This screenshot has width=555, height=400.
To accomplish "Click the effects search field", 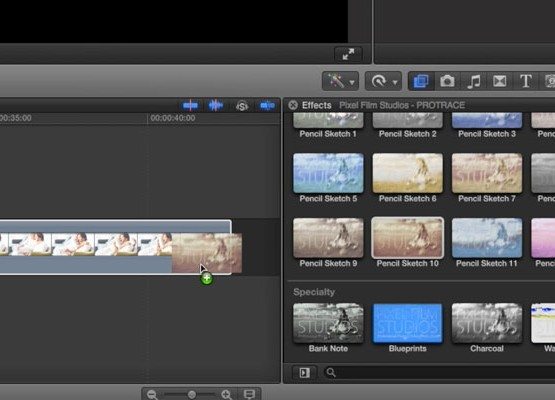I will pyautogui.click(x=439, y=372).
